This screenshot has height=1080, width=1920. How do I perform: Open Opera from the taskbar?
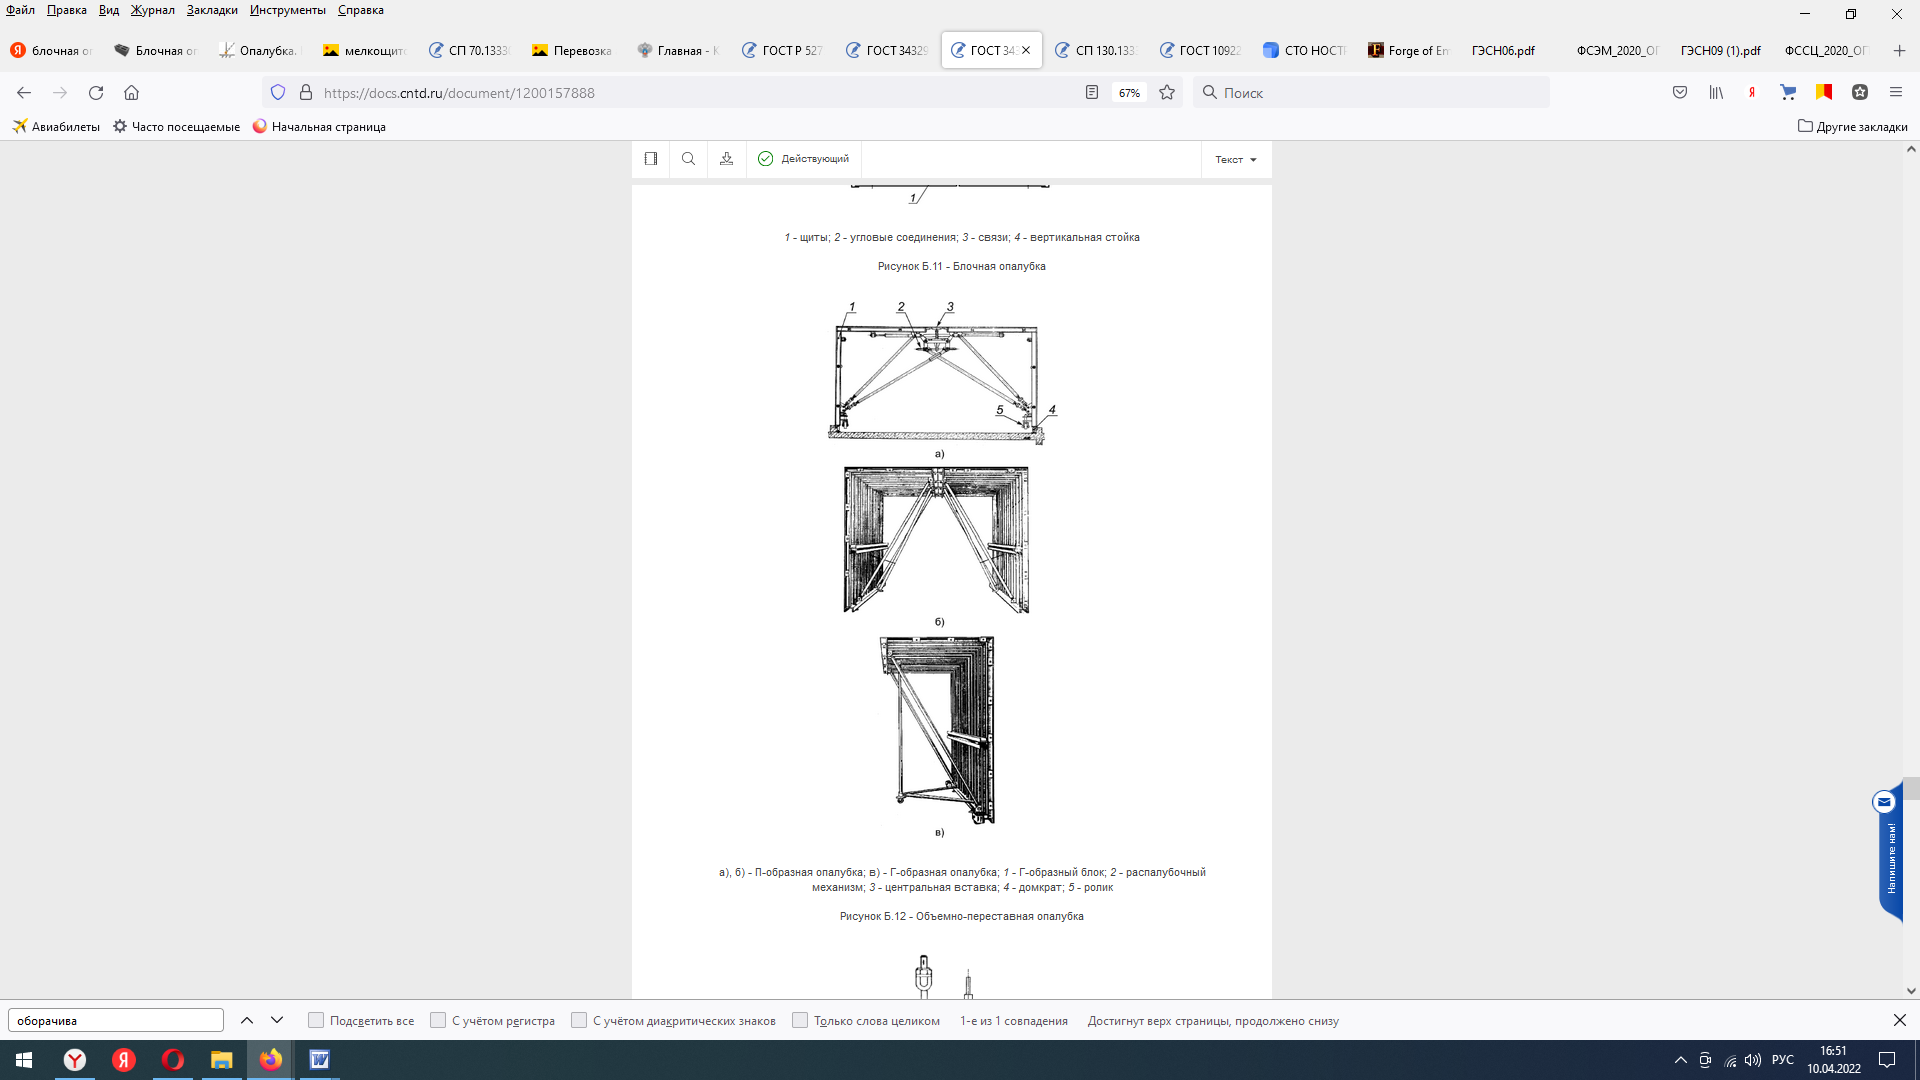point(172,1060)
